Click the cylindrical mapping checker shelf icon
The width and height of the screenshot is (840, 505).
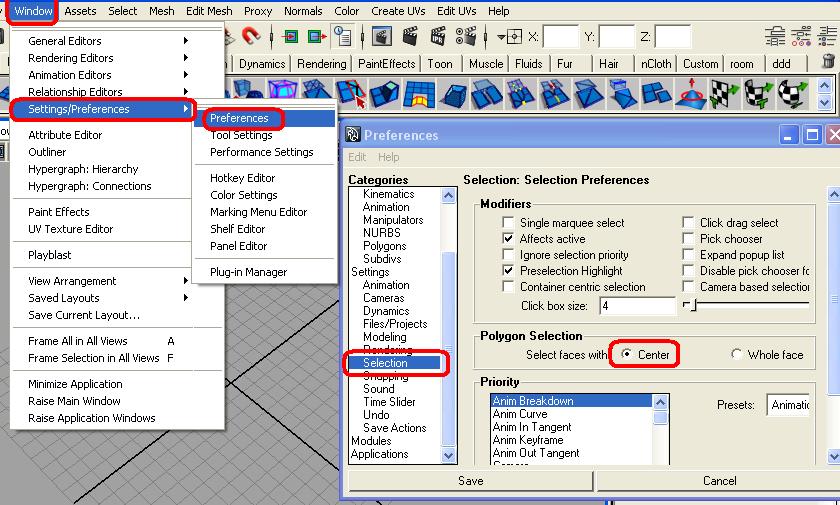(x=759, y=93)
